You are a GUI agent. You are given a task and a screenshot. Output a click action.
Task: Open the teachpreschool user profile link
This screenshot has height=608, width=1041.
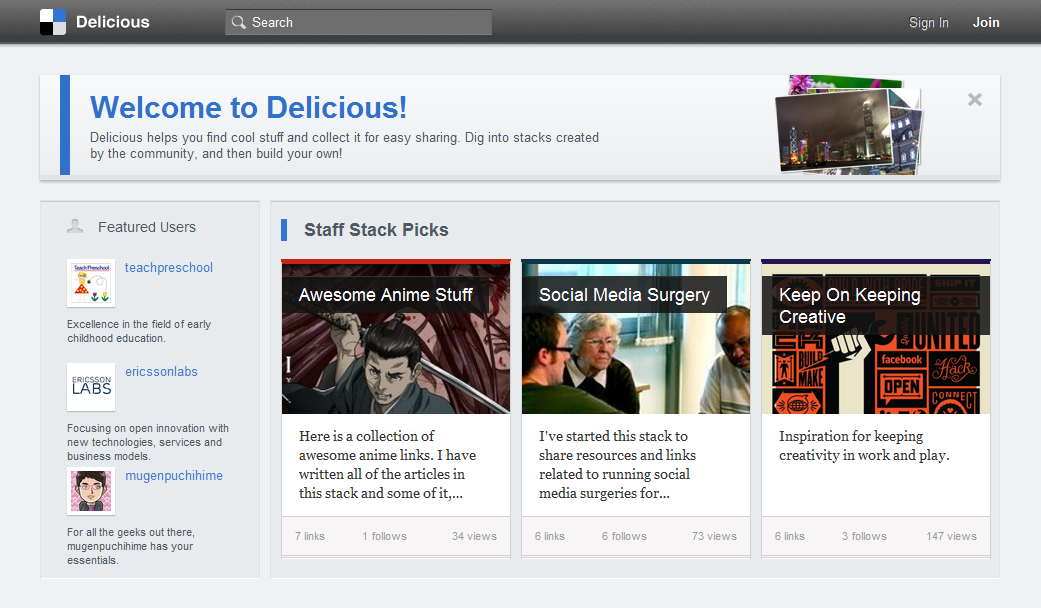[x=169, y=267]
